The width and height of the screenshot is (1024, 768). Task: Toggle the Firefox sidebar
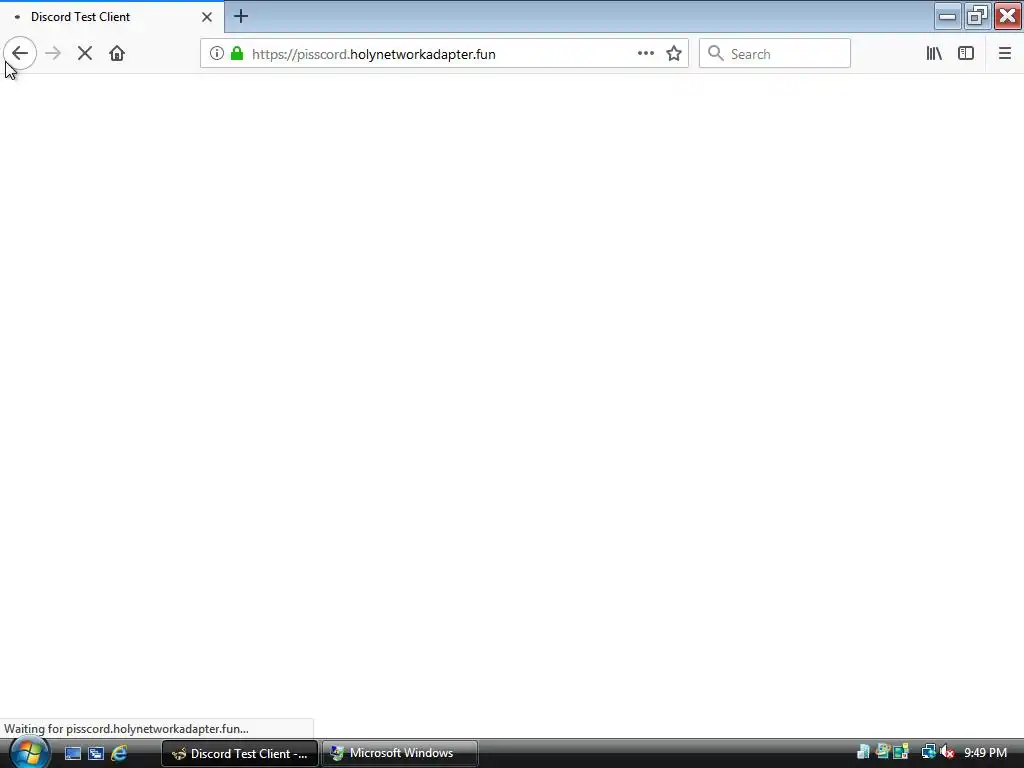(x=966, y=54)
